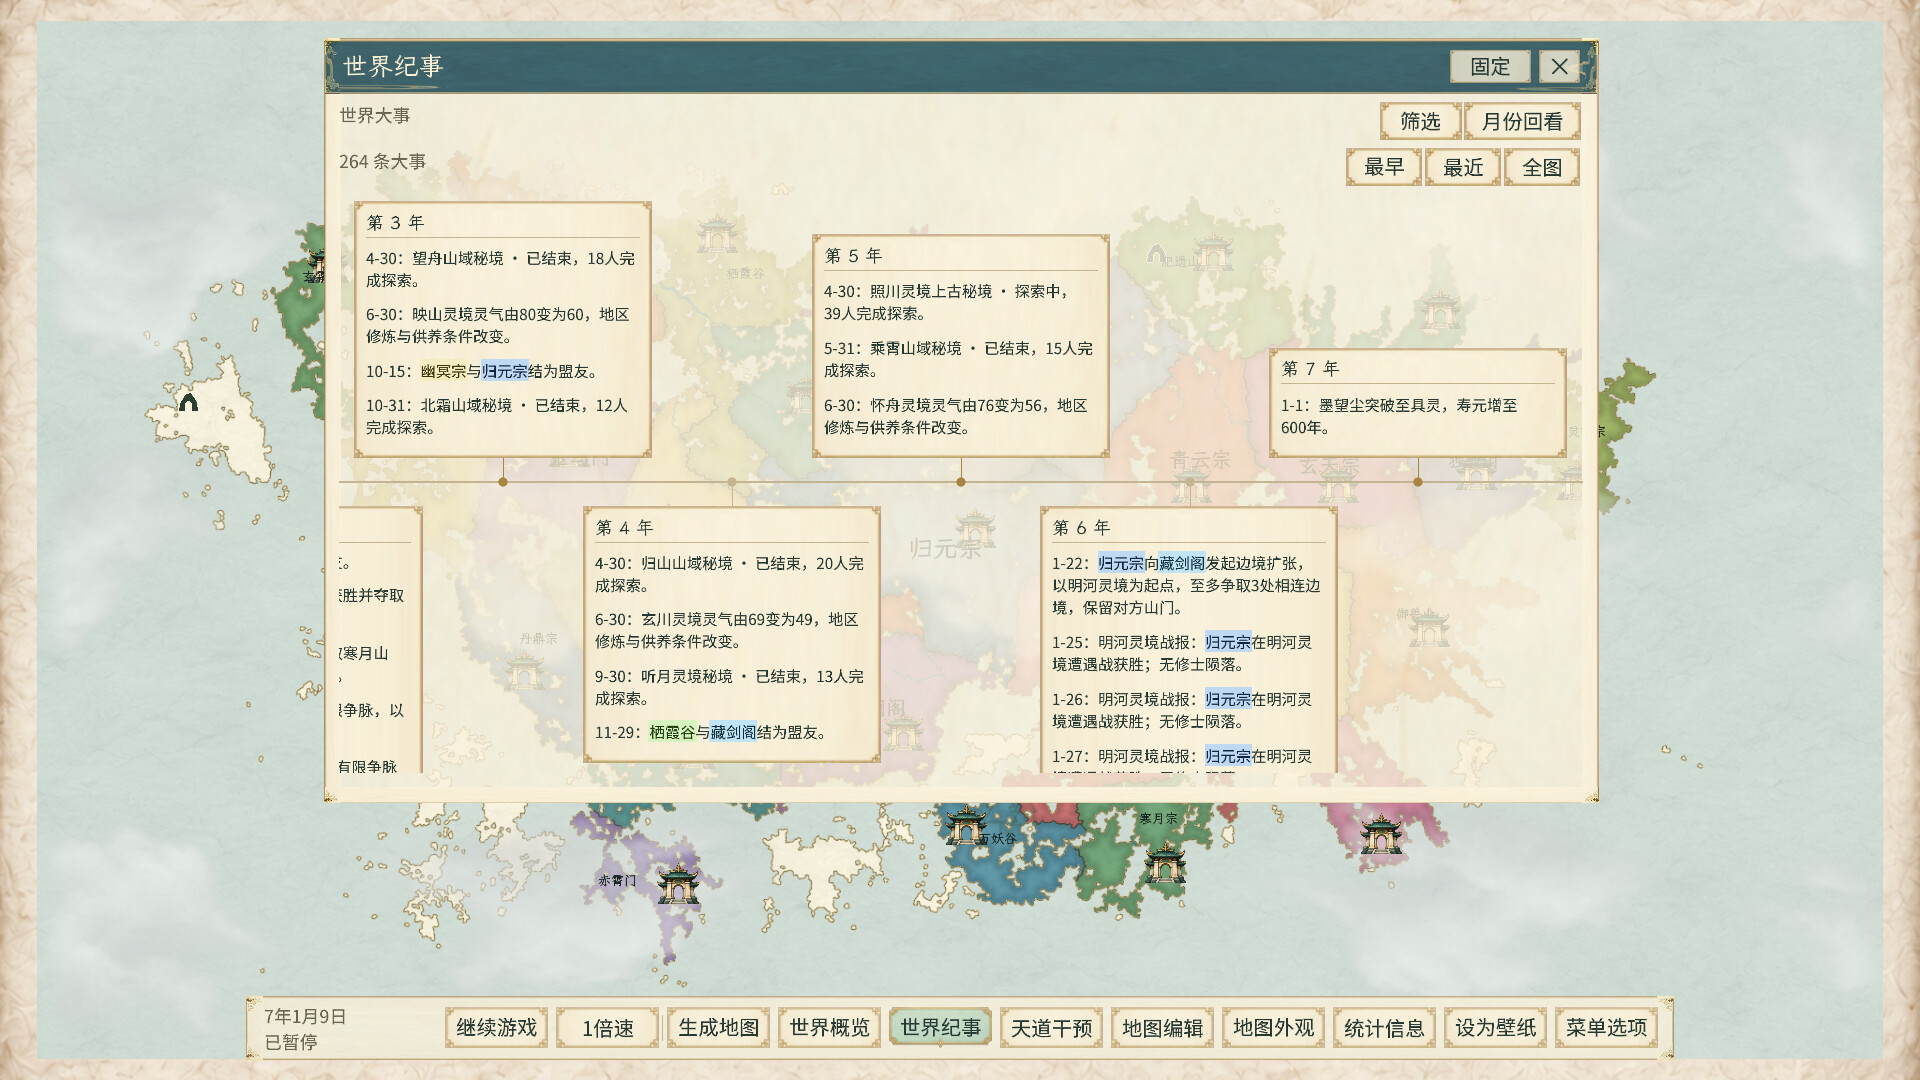Change game speed via 1倍速
1920x1080 pixels.
pyautogui.click(x=607, y=1027)
